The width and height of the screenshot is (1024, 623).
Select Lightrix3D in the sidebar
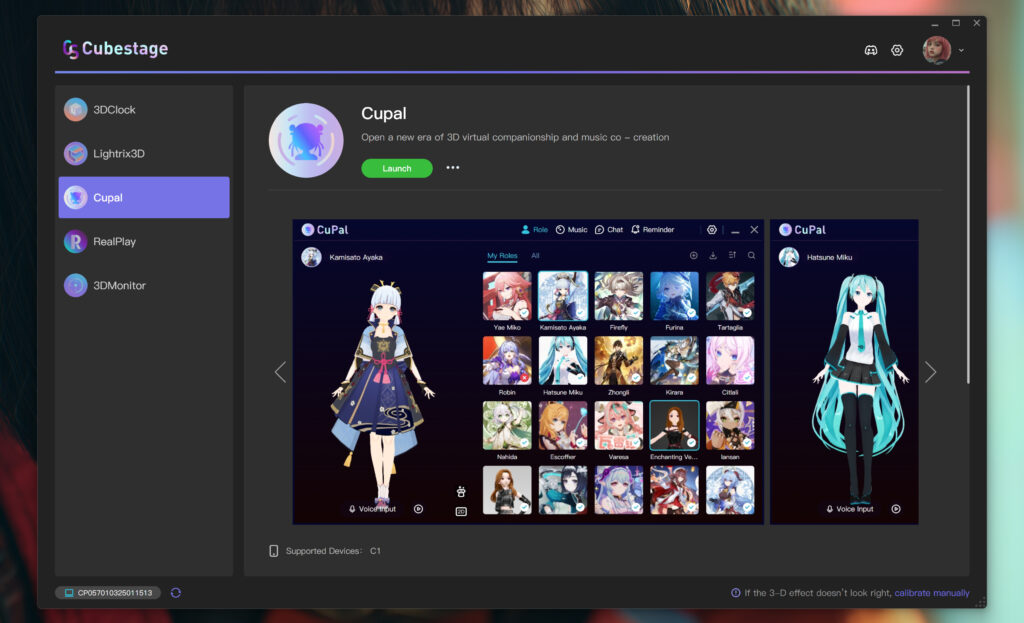click(x=144, y=153)
